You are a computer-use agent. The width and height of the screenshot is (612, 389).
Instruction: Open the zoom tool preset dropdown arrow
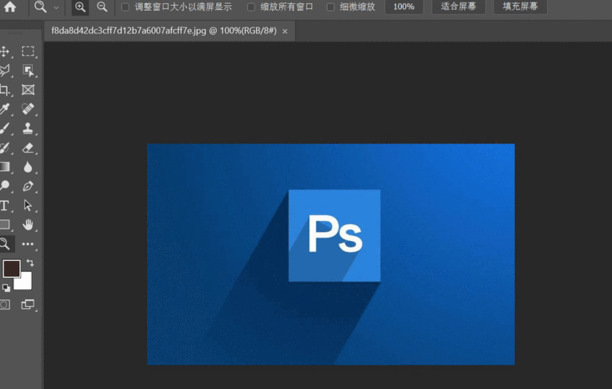[56, 7]
